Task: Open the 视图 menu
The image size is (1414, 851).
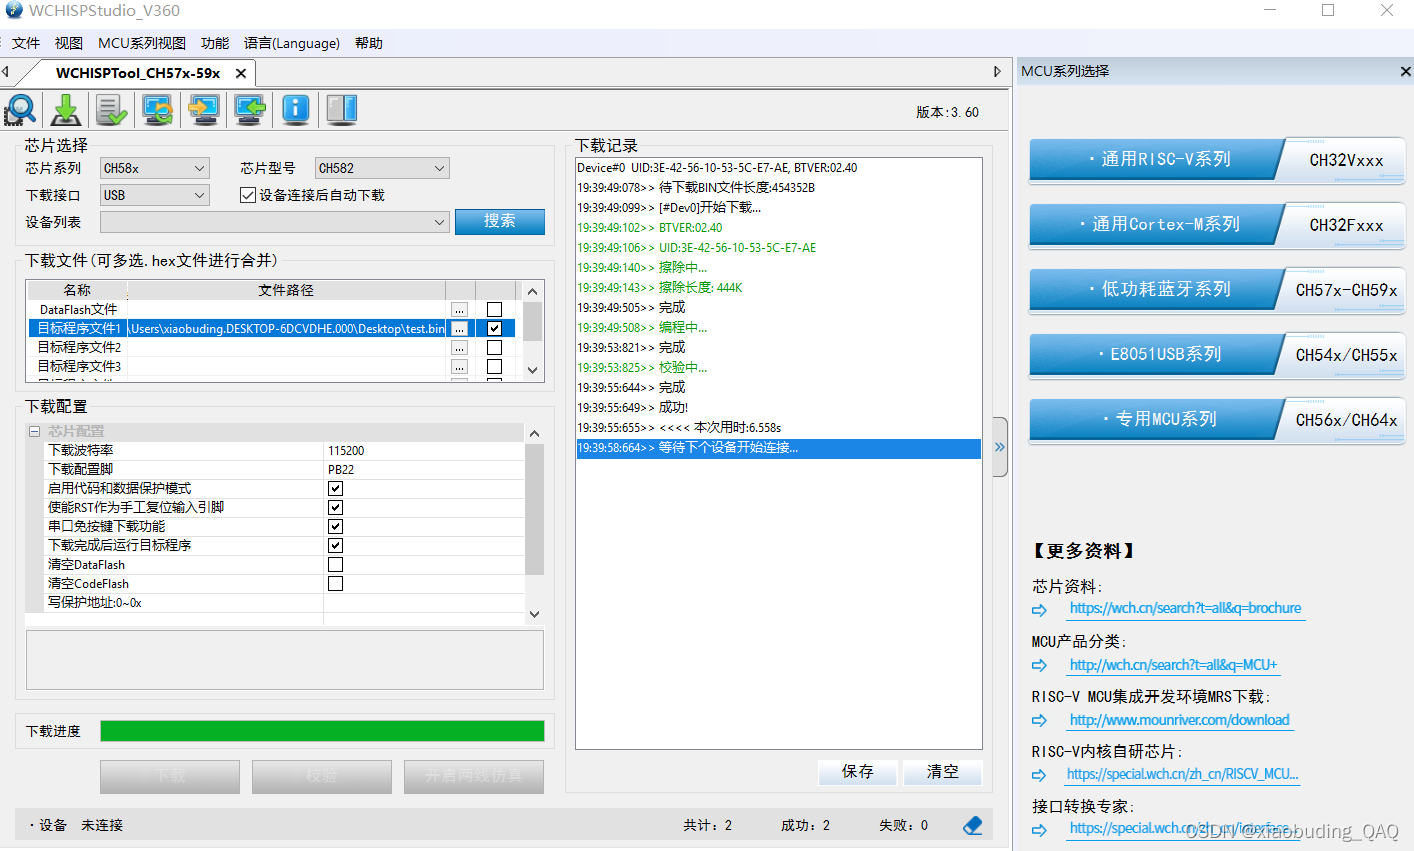Action: (x=69, y=43)
